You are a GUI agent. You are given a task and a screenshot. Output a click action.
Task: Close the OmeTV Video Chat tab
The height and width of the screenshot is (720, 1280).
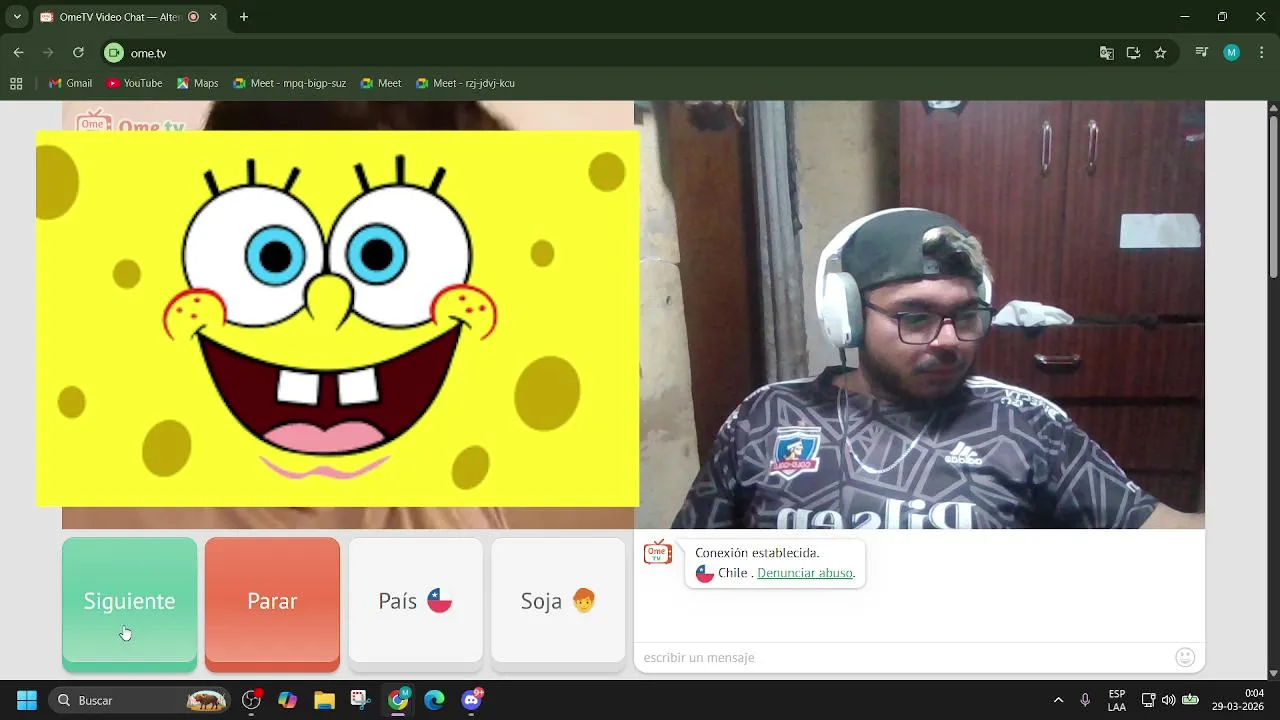(213, 17)
